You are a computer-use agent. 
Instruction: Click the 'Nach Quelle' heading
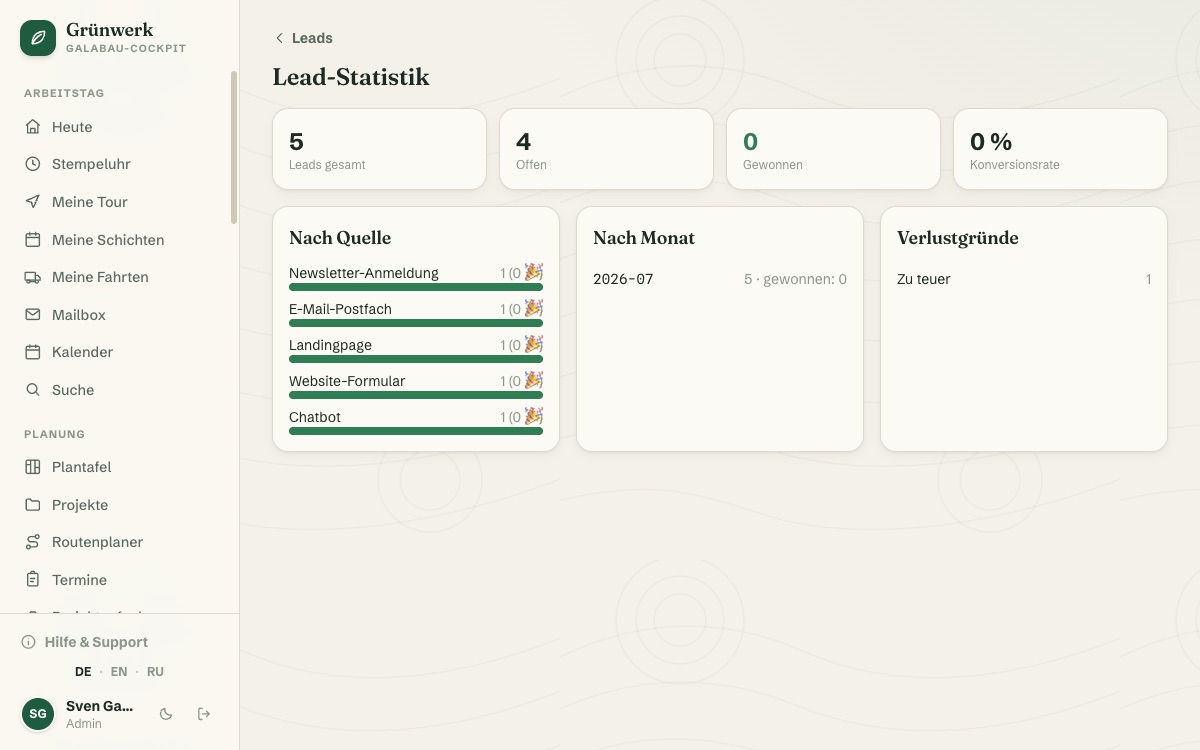[x=340, y=238]
